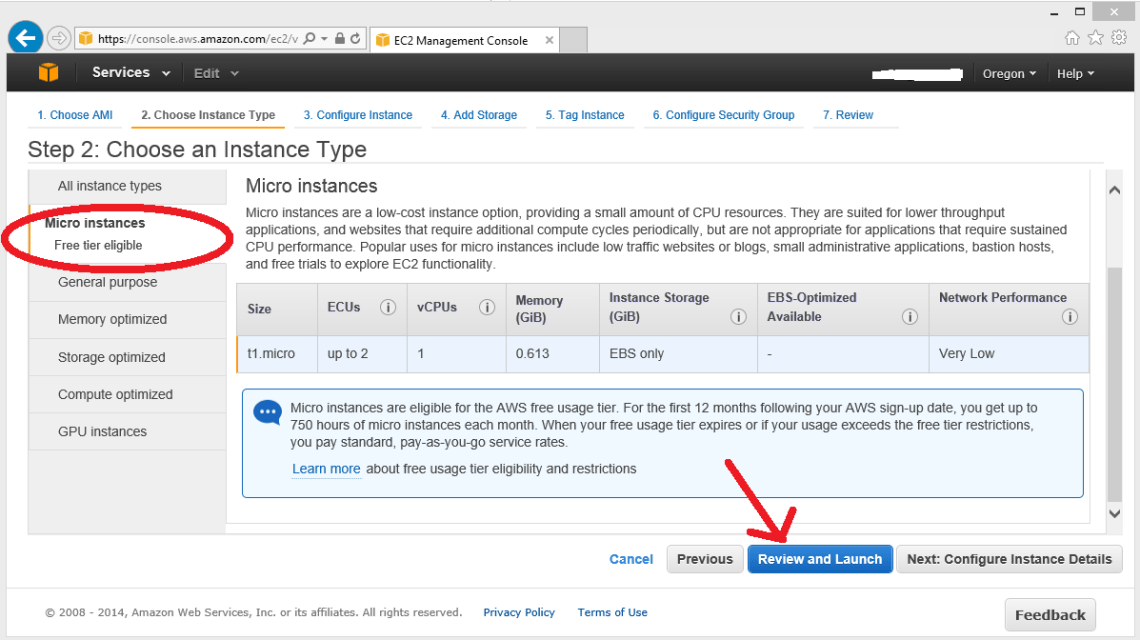
Task: Go to step 6 Configure Security Group
Action: pos(723,115)
